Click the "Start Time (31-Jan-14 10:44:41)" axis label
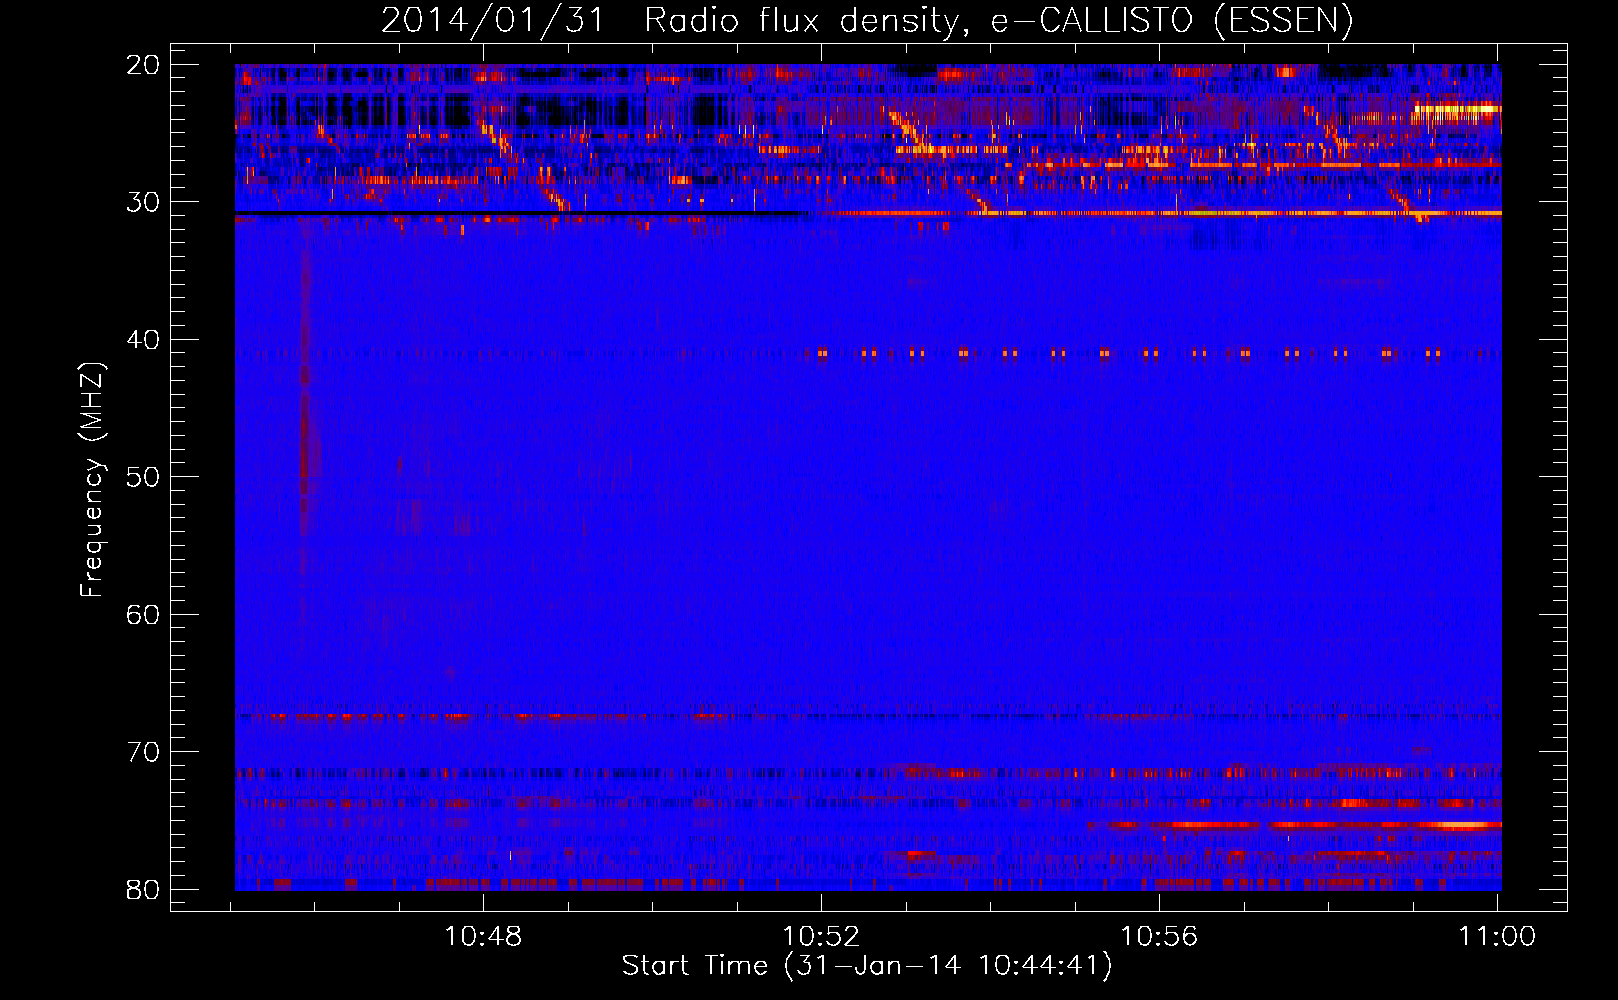The width and height of the screenshot is (1618, 1000). coord(867,966)
